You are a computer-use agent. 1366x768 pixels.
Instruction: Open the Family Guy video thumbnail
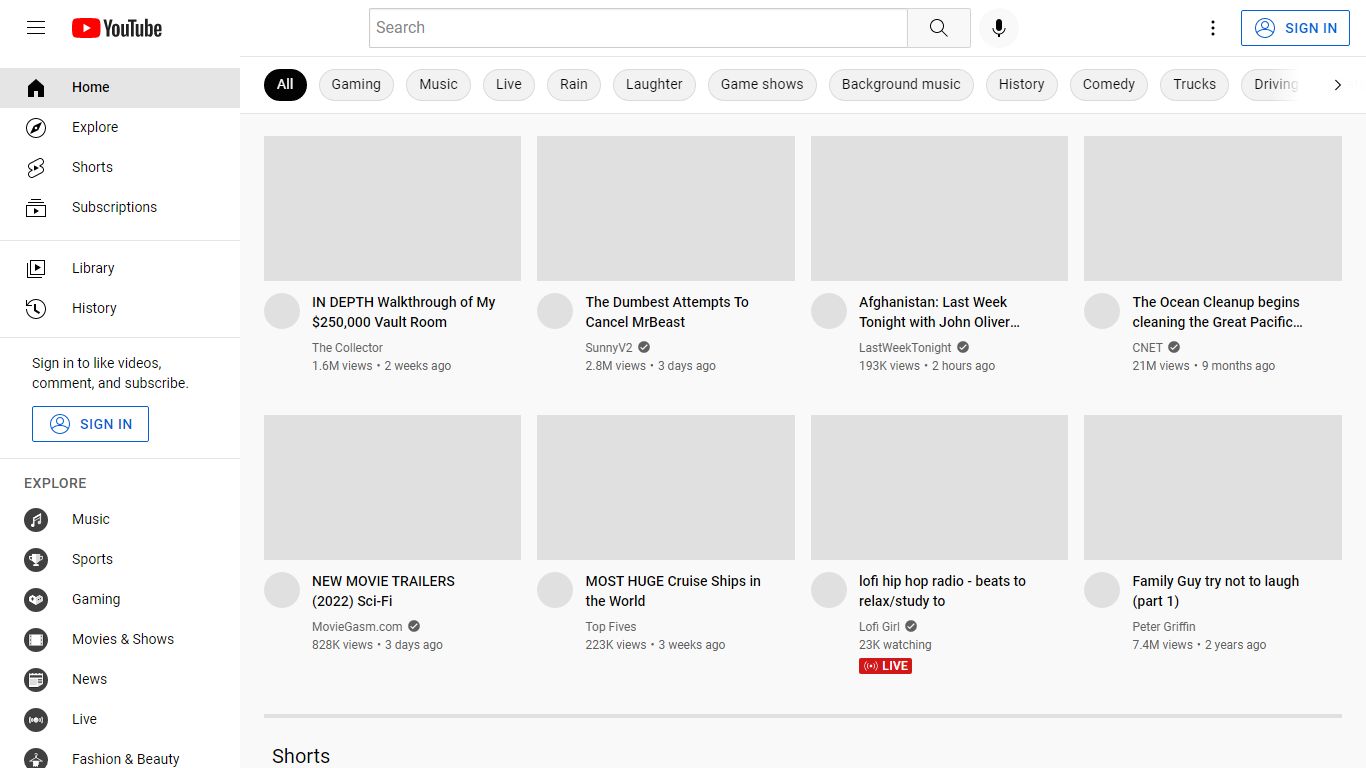1213,487
